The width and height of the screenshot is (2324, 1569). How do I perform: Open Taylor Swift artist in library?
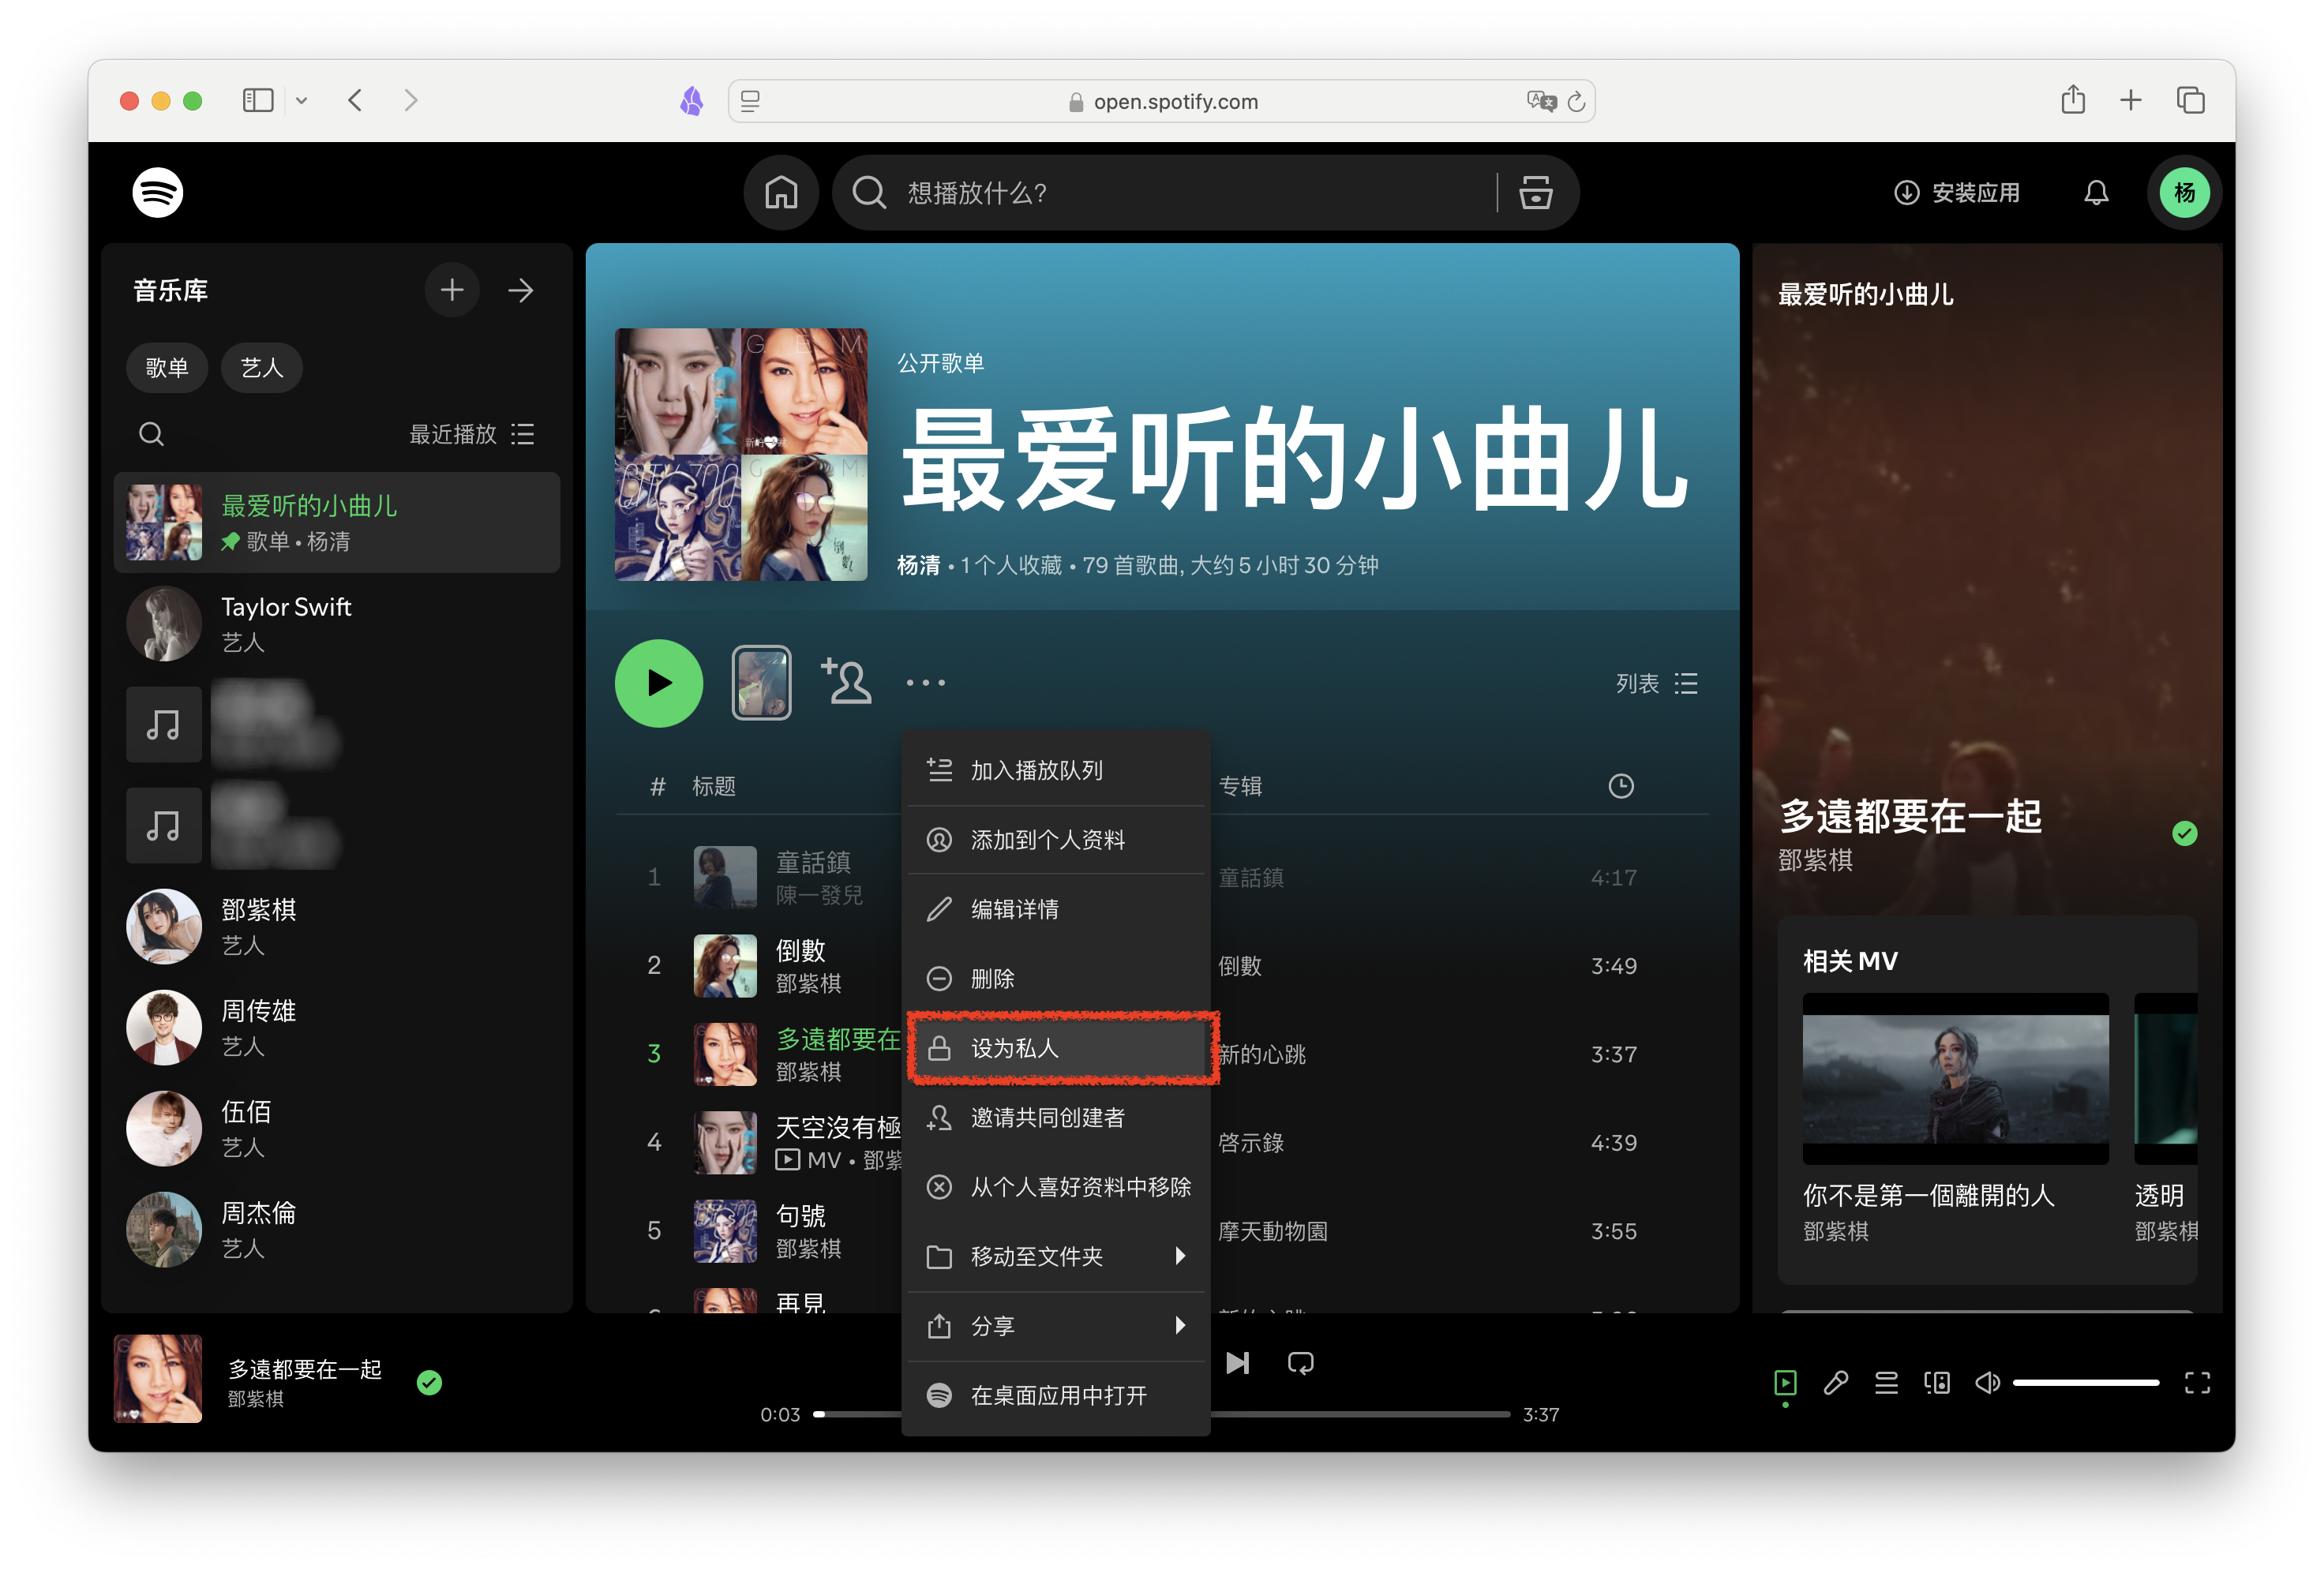(x=337, y=624)
